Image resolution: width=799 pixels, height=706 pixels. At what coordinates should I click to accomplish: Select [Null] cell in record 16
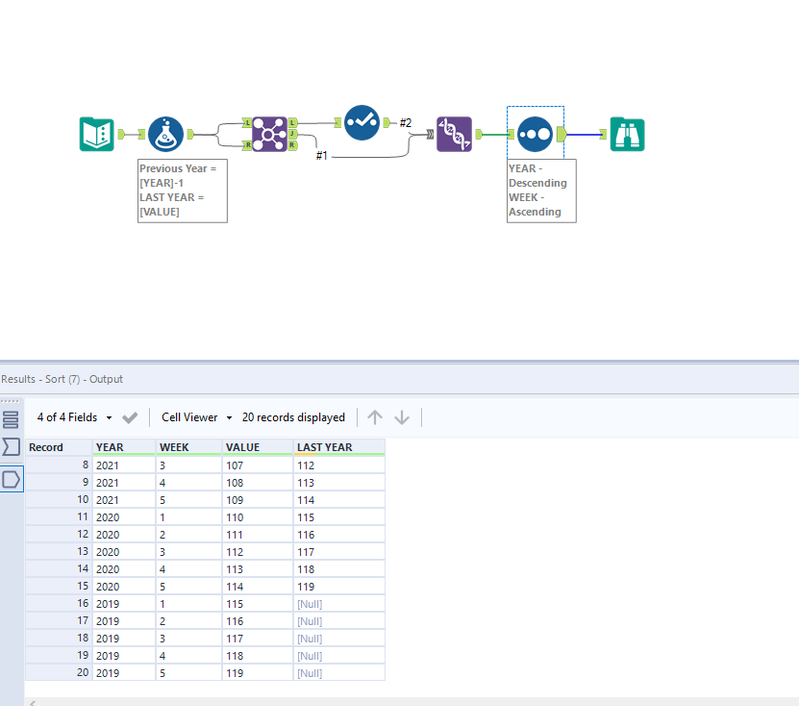[339, 604]
